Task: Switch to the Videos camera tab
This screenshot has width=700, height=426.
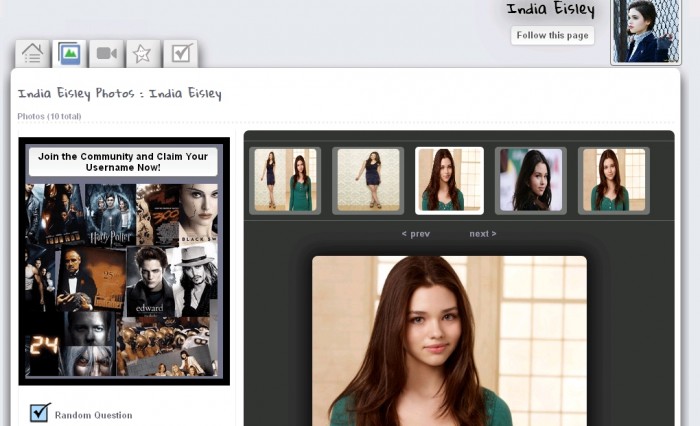Action: 106,54
